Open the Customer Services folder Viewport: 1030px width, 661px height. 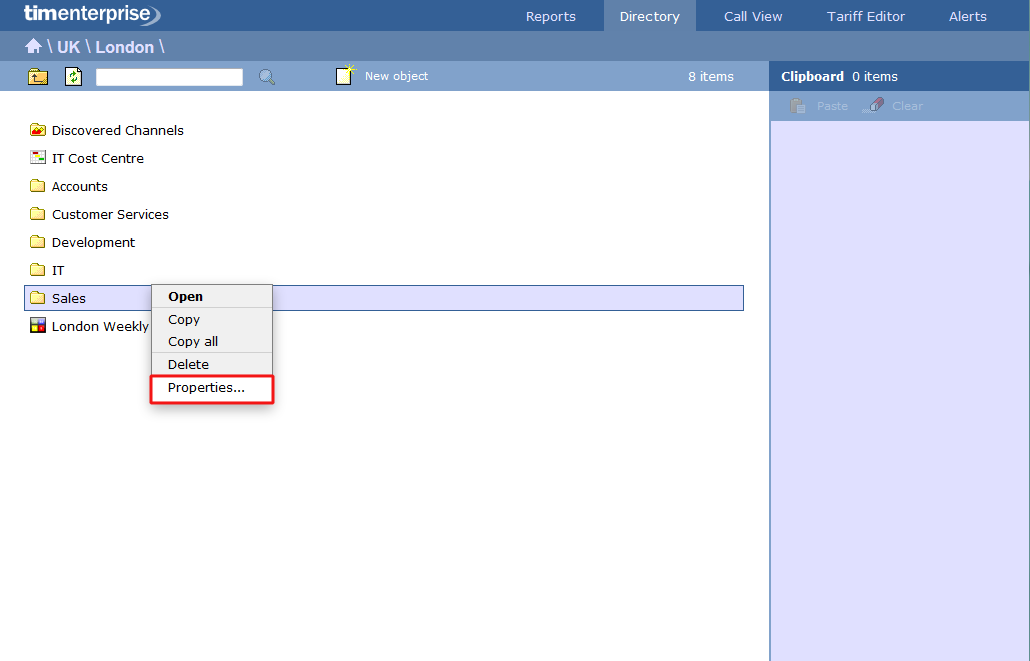110,214
